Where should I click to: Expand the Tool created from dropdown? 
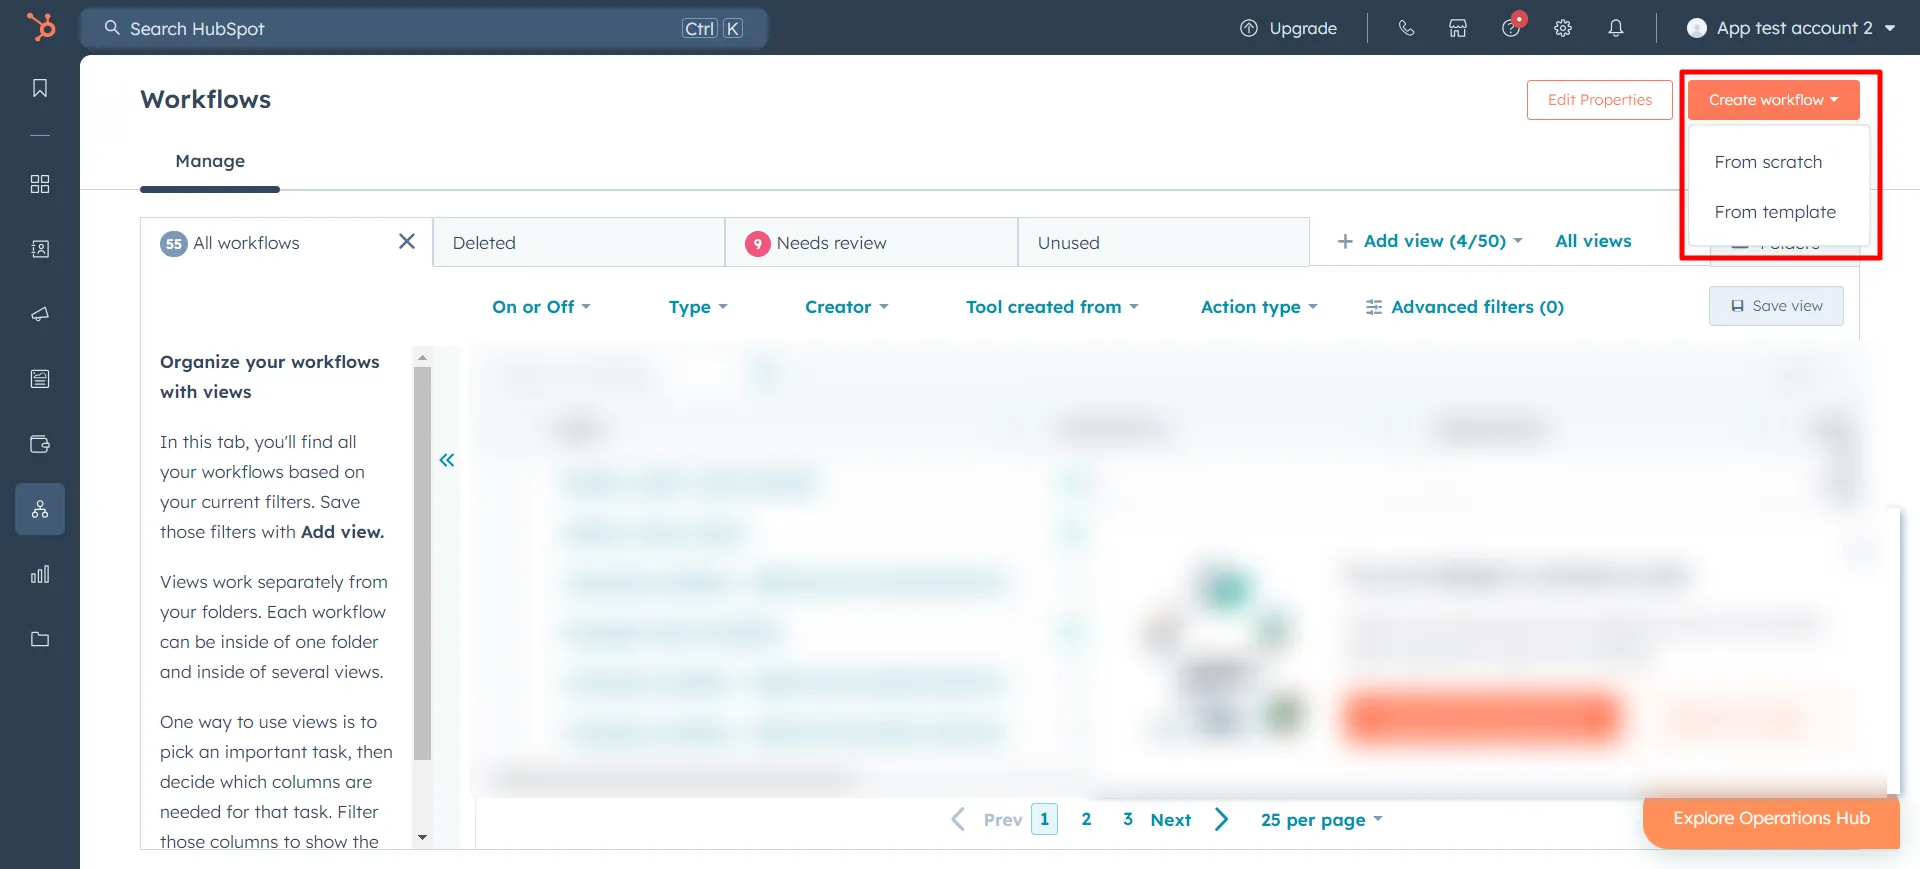pyautogui.click(x=1052, y=307)
